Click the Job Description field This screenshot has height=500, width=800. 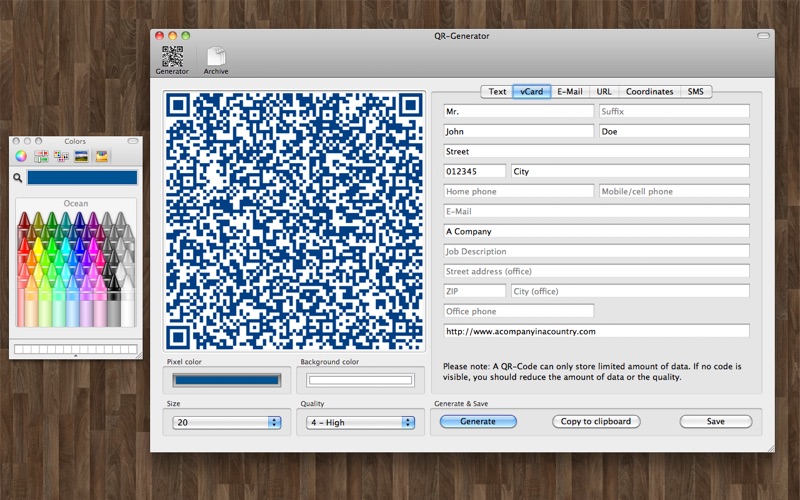pos(596,251)
